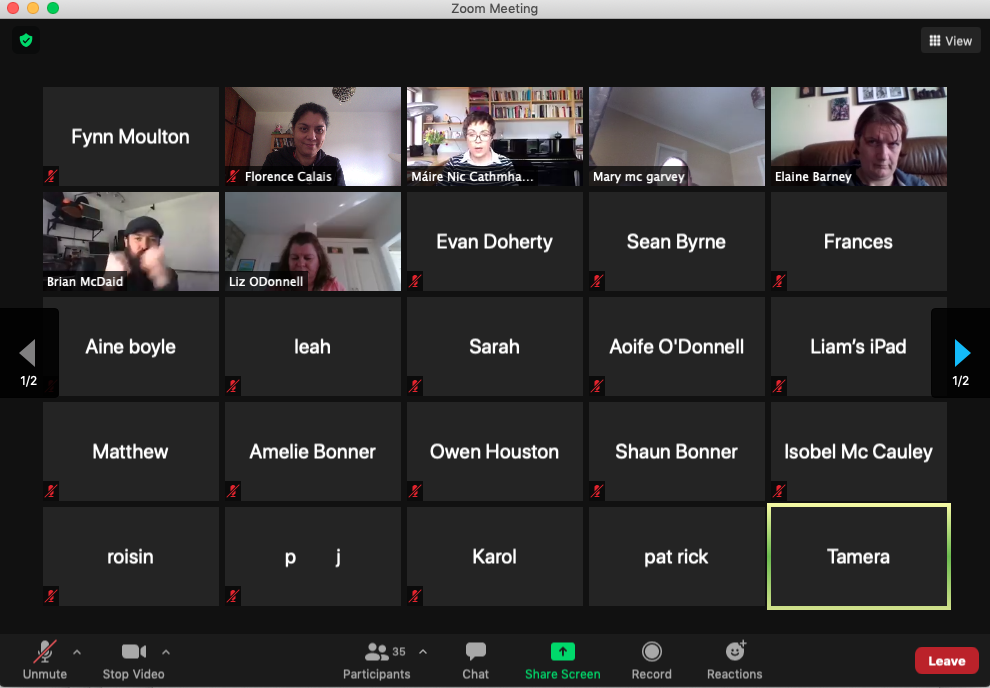Click muted mic icon beside Florence Calais

point(234,176)
